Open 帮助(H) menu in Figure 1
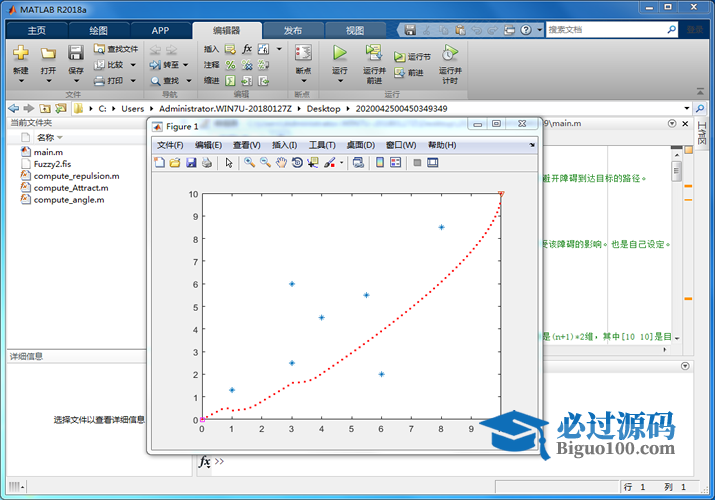This screenshot has height=500, width=715. point(442,145)
